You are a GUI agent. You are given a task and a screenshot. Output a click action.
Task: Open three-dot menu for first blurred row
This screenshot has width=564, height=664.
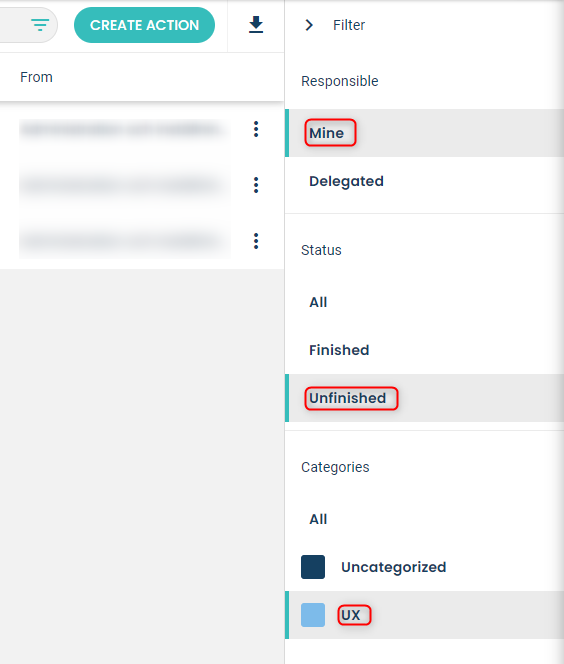point(256,129)
